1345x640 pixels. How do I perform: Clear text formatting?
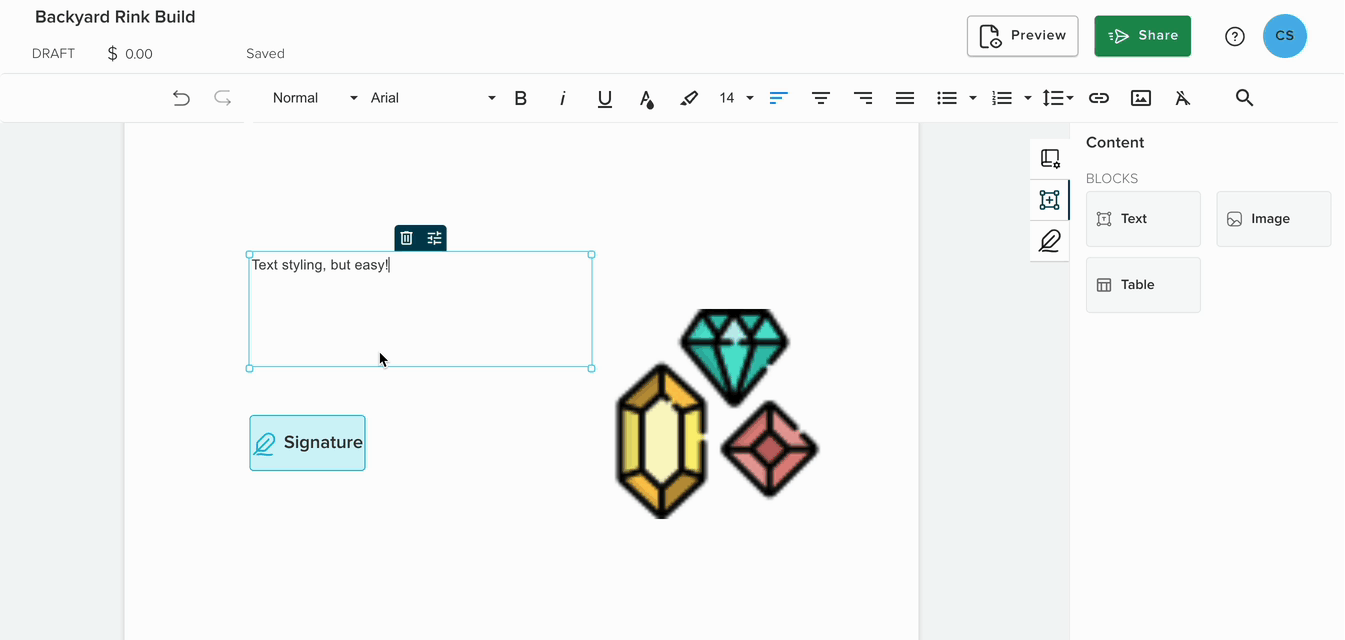click(x=1183, y=98)
